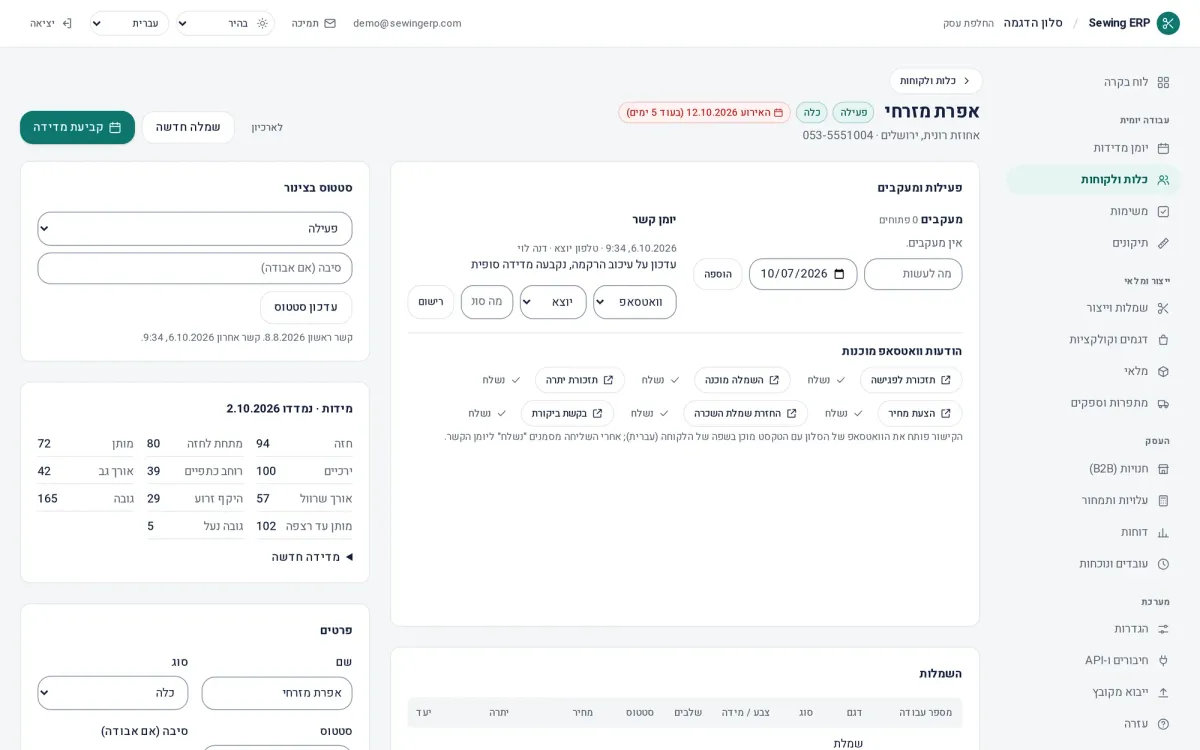Expand the מדידה חדשה section

[312, 557]
